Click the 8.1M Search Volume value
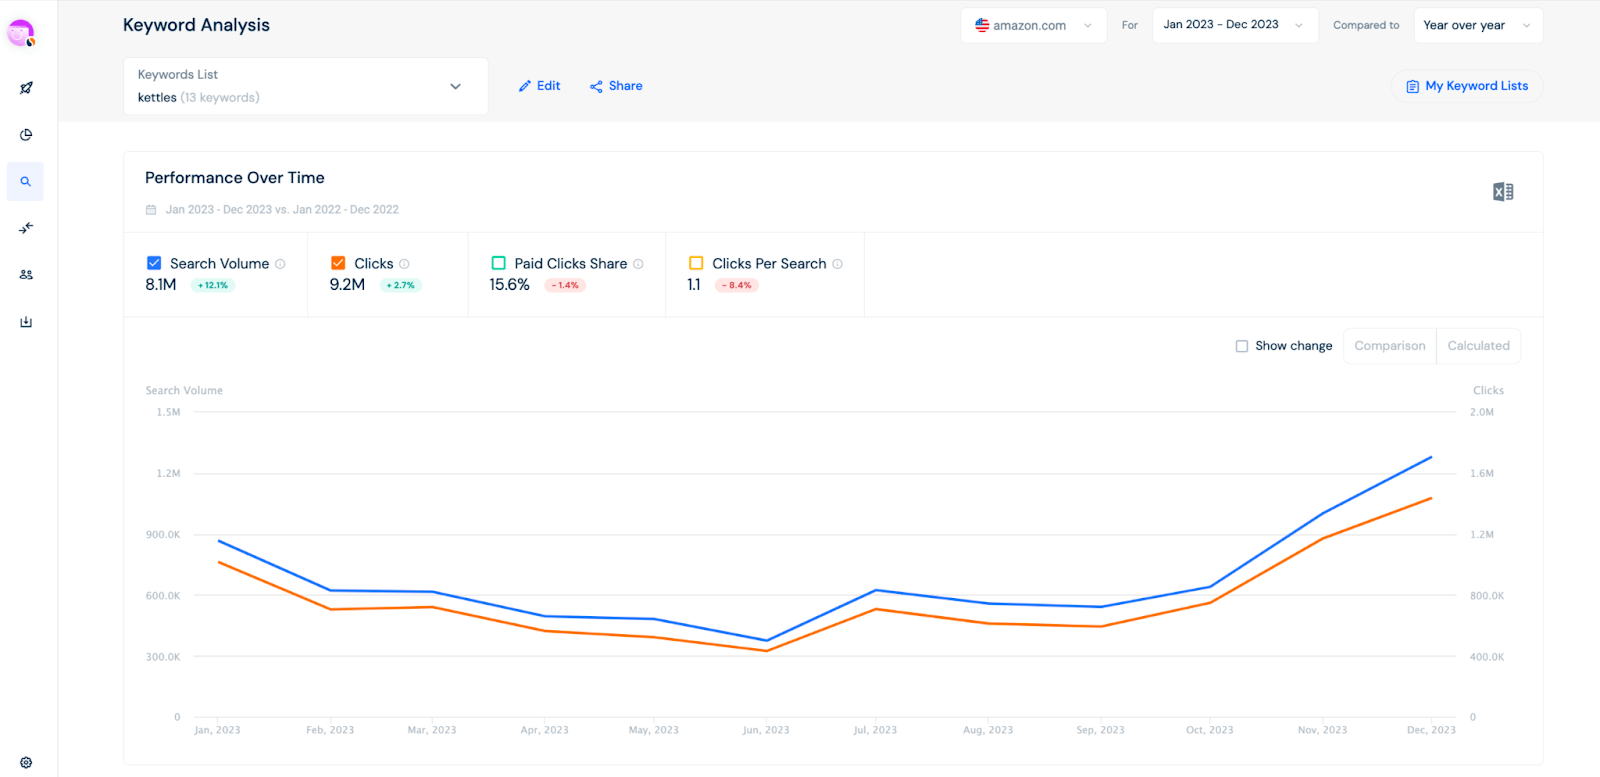This screenshot has width=1600, height=777. pos(161,285)
